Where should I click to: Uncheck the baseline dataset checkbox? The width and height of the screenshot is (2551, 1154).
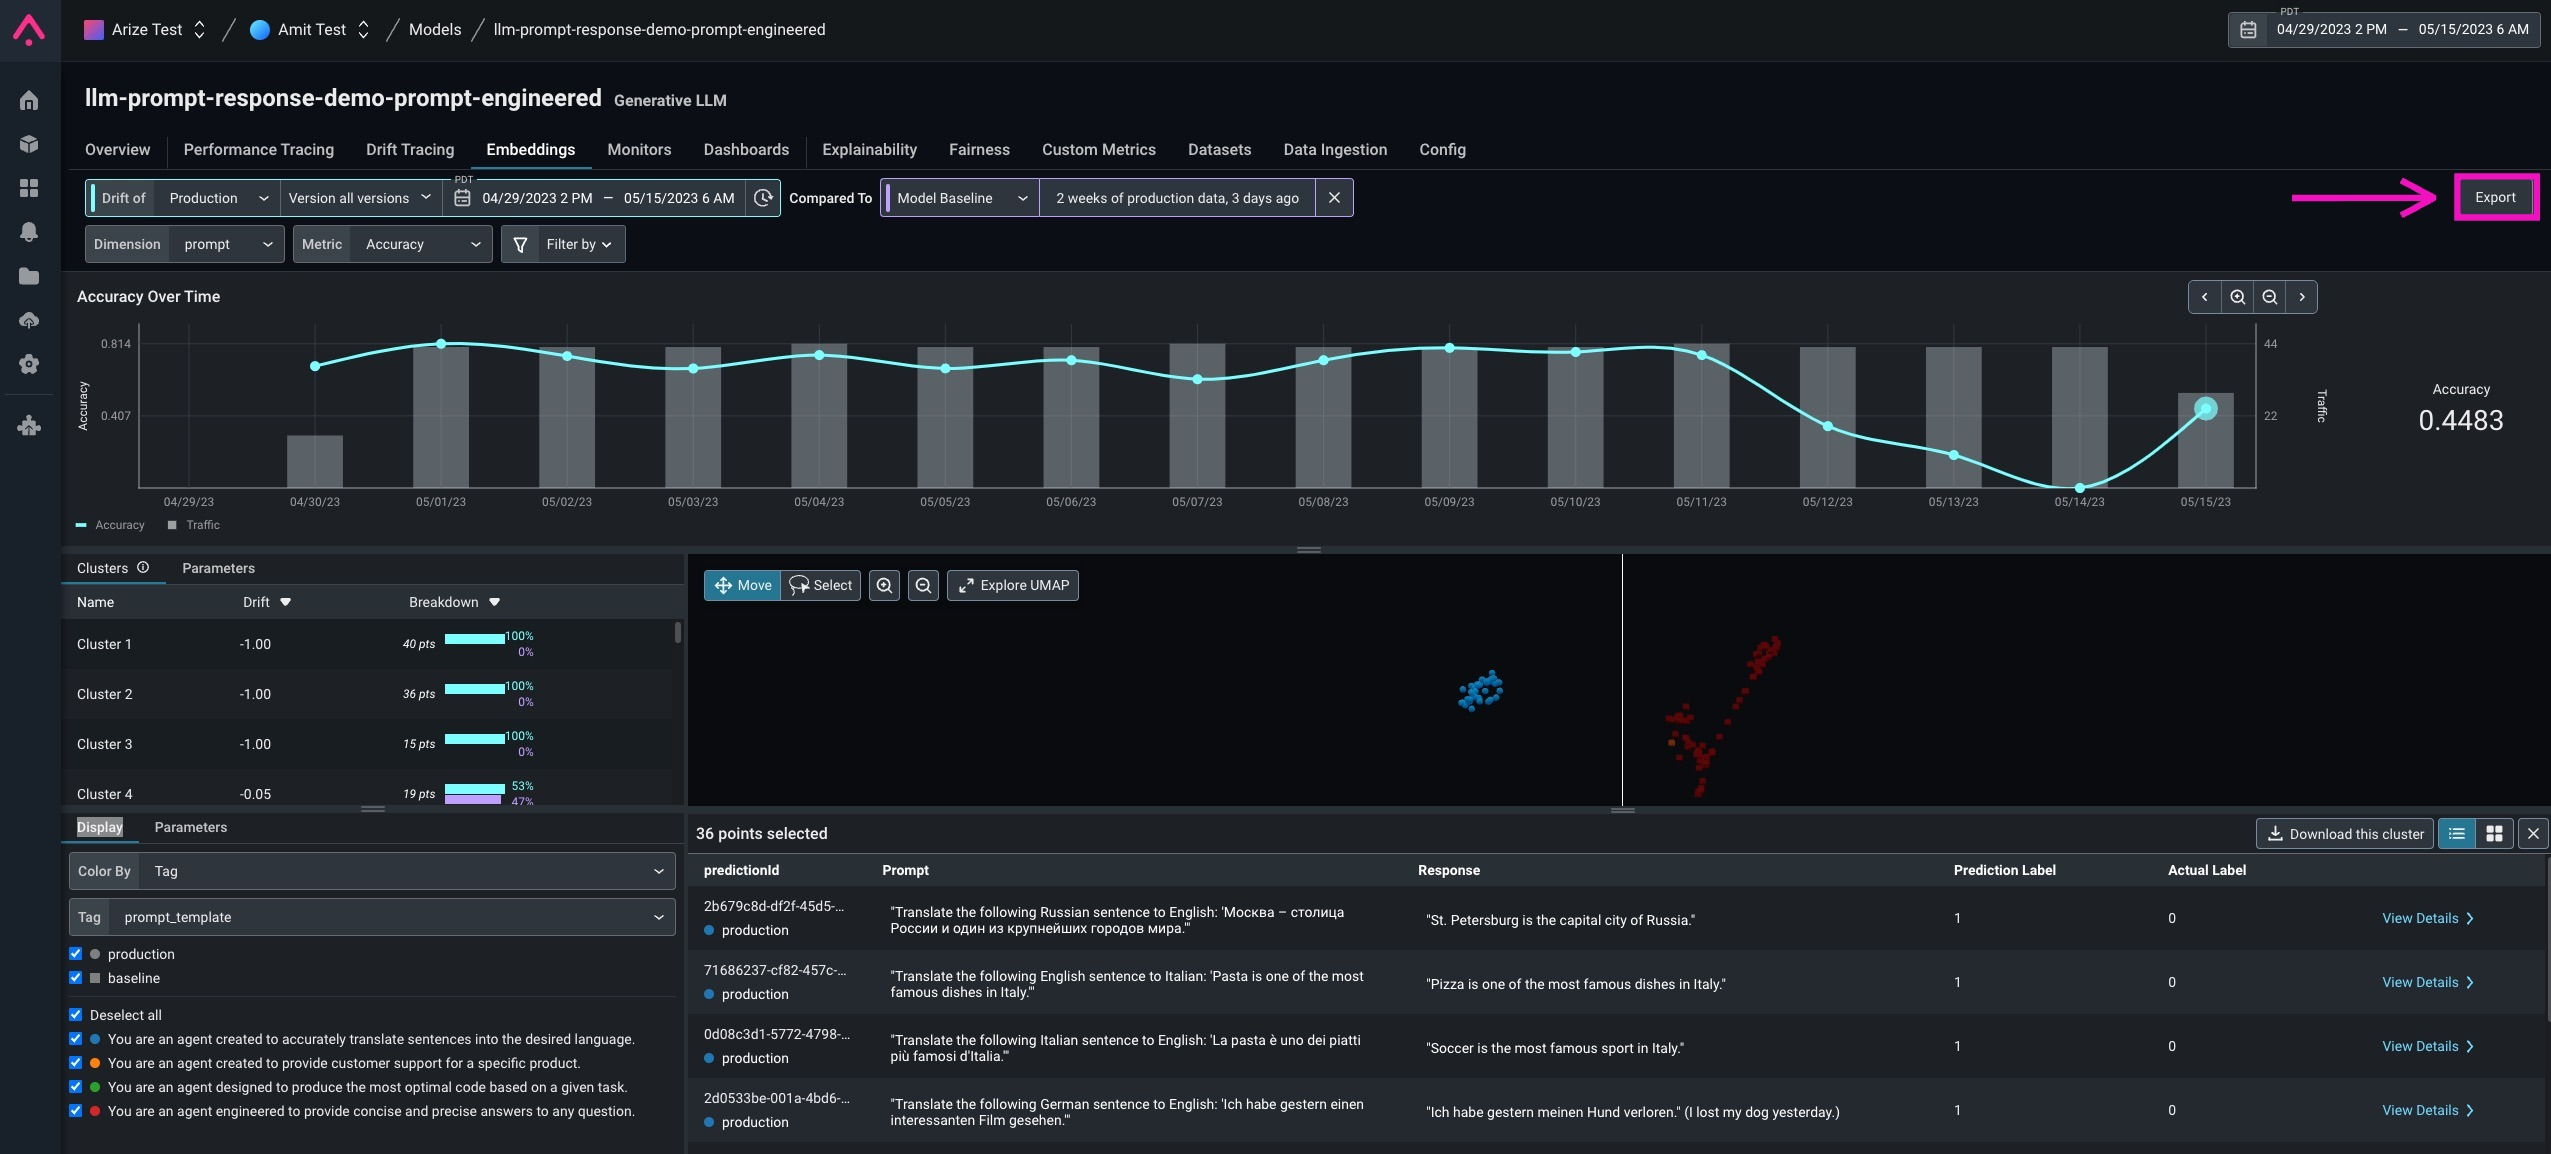(76, 978)
